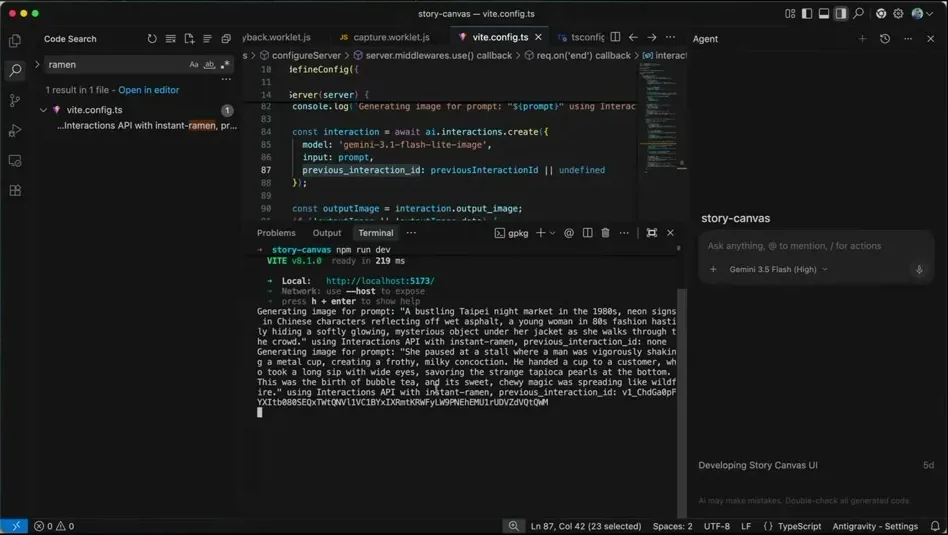Split the editor to the right
948x535 pixels.
(615, 37)
